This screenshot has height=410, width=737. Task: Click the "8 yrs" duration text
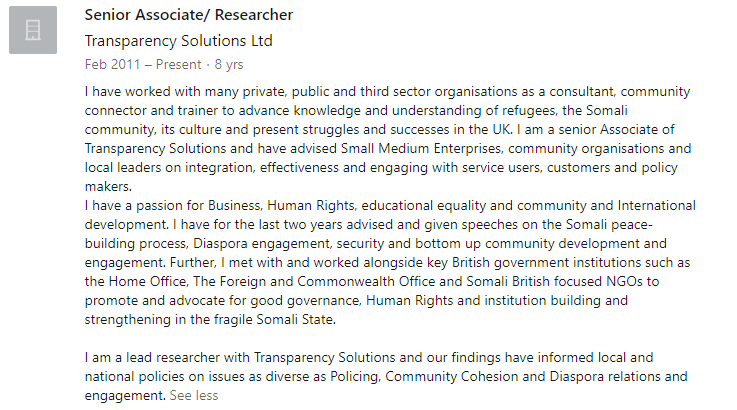(229, 64)
